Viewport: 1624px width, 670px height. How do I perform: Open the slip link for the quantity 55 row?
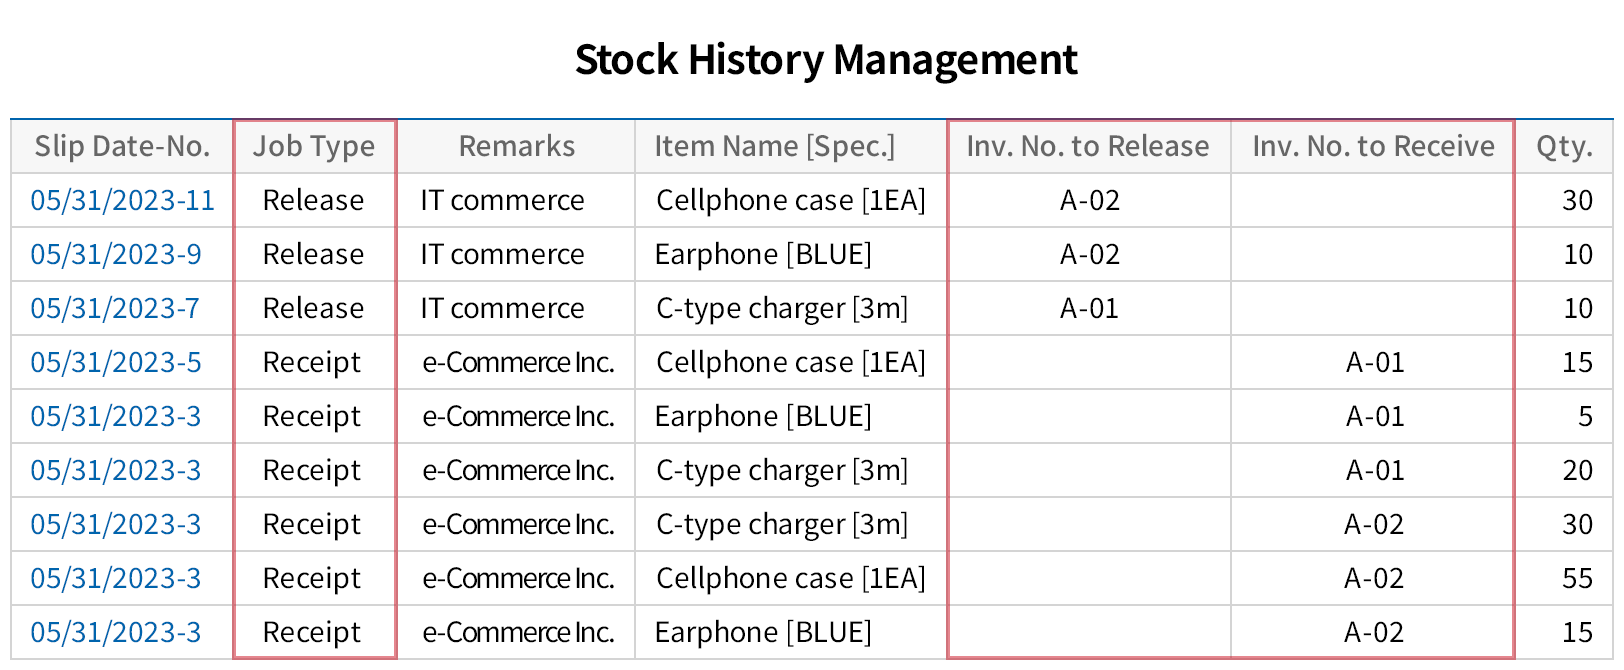click(115, 578)
